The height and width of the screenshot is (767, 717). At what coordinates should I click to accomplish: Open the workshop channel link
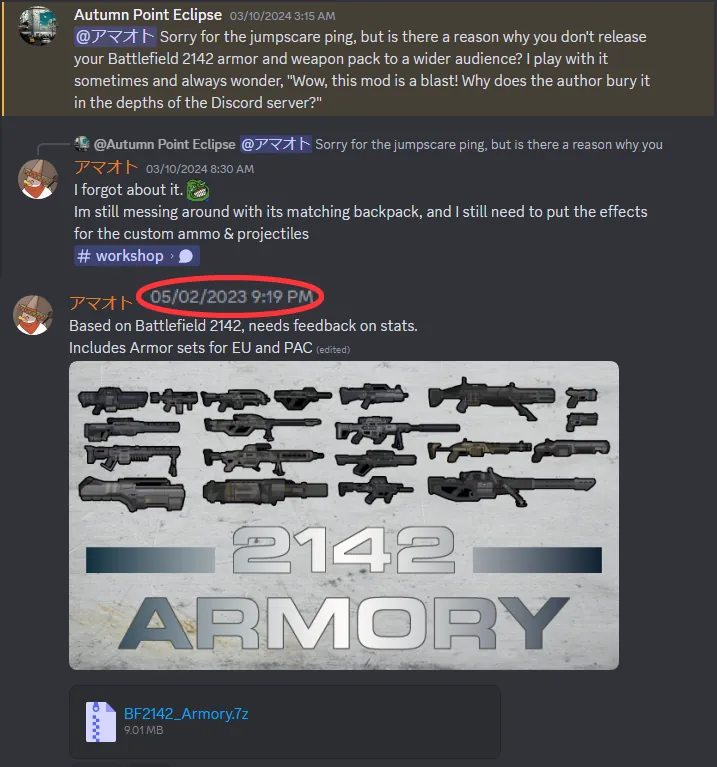pyautogui.click(x=129, y=256)
